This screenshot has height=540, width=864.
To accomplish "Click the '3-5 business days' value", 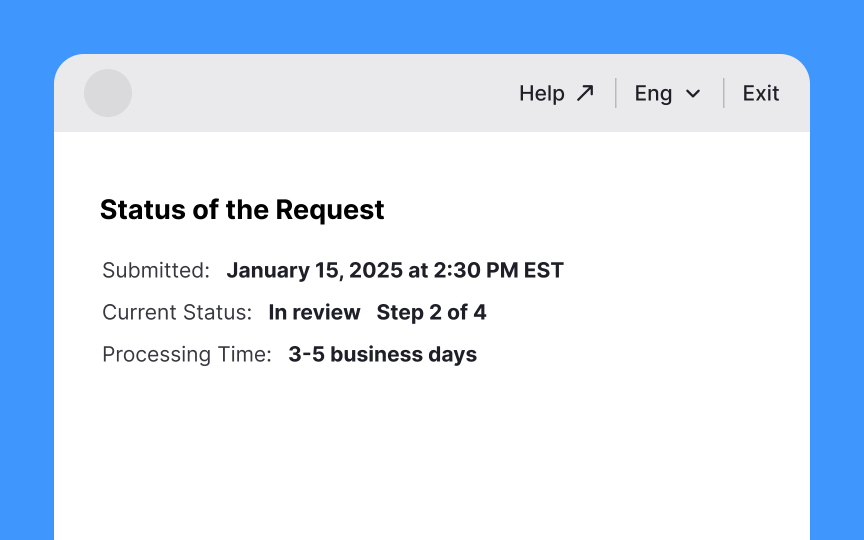I will tap(382, 354).
